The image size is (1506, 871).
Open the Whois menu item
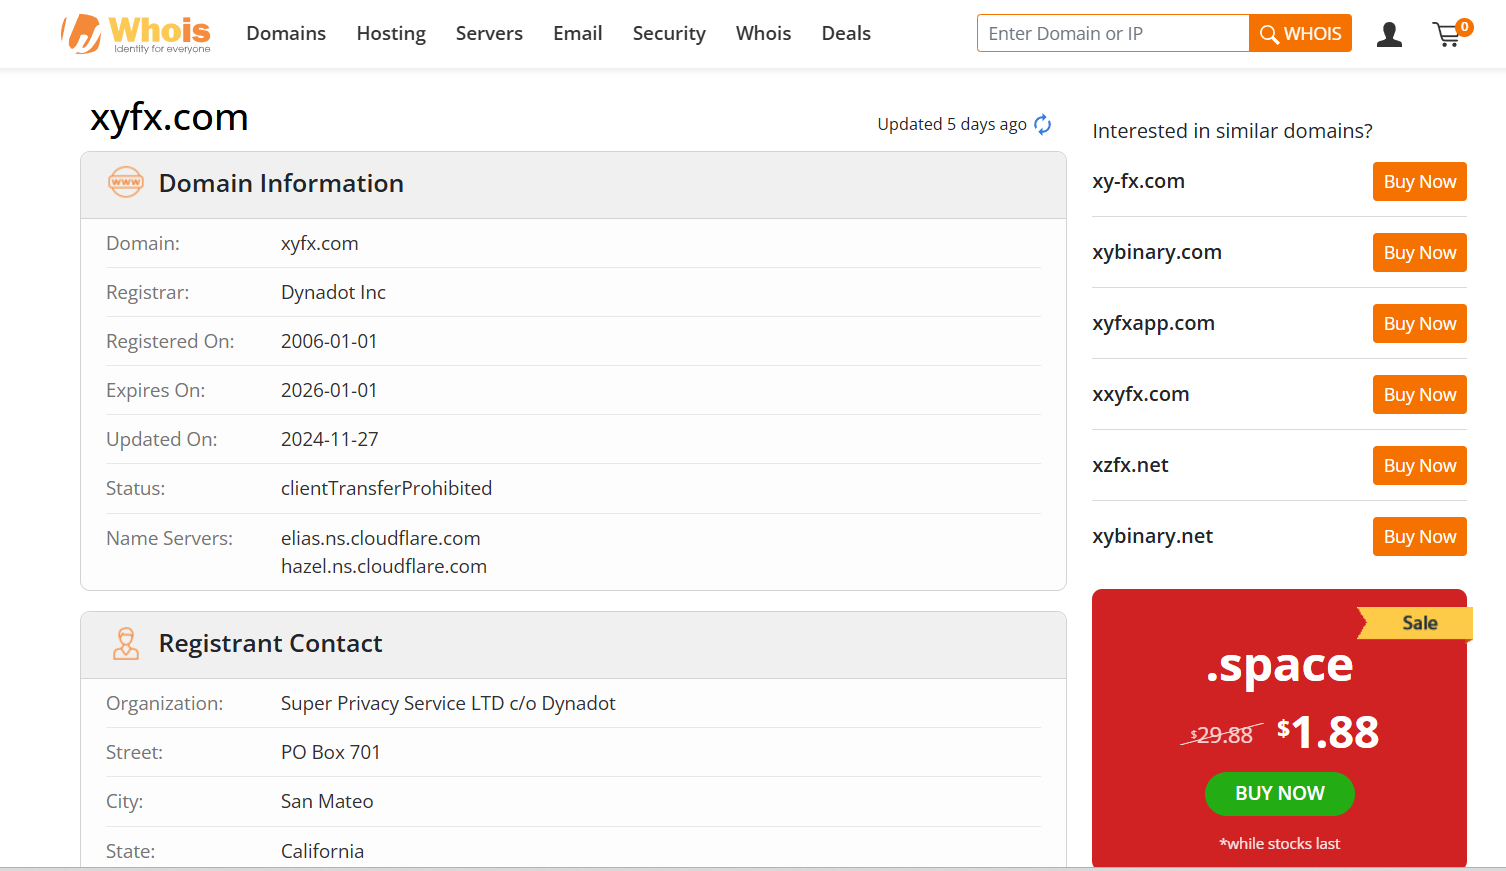pos(763,33)
